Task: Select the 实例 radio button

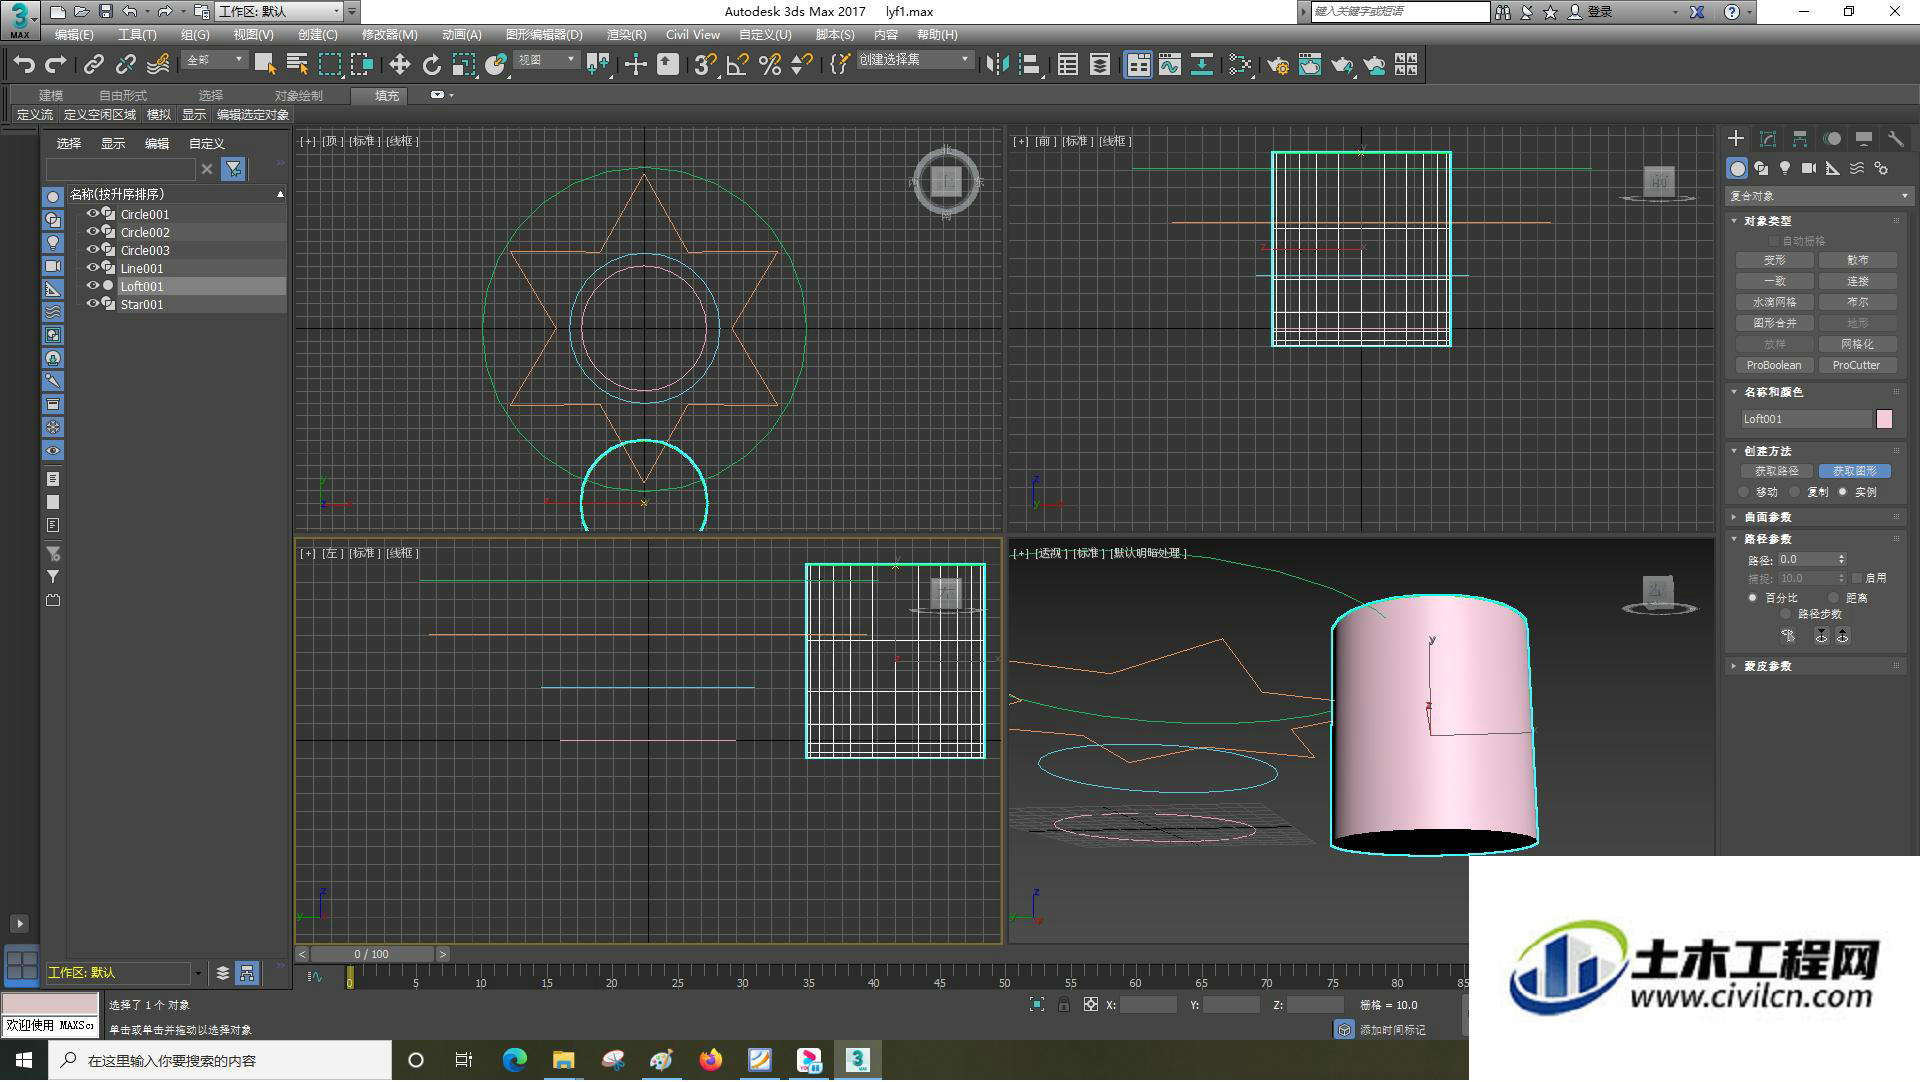Action: 1843,492
